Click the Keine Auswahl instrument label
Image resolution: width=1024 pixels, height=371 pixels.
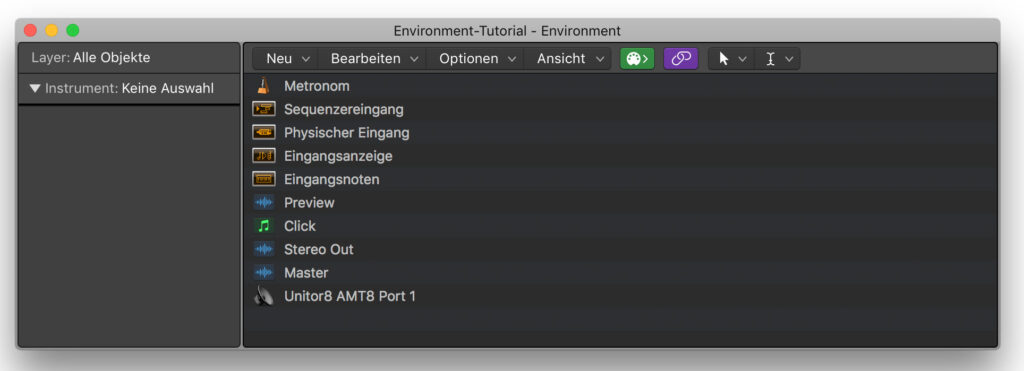pyautogui.click(x=167, y=88)
